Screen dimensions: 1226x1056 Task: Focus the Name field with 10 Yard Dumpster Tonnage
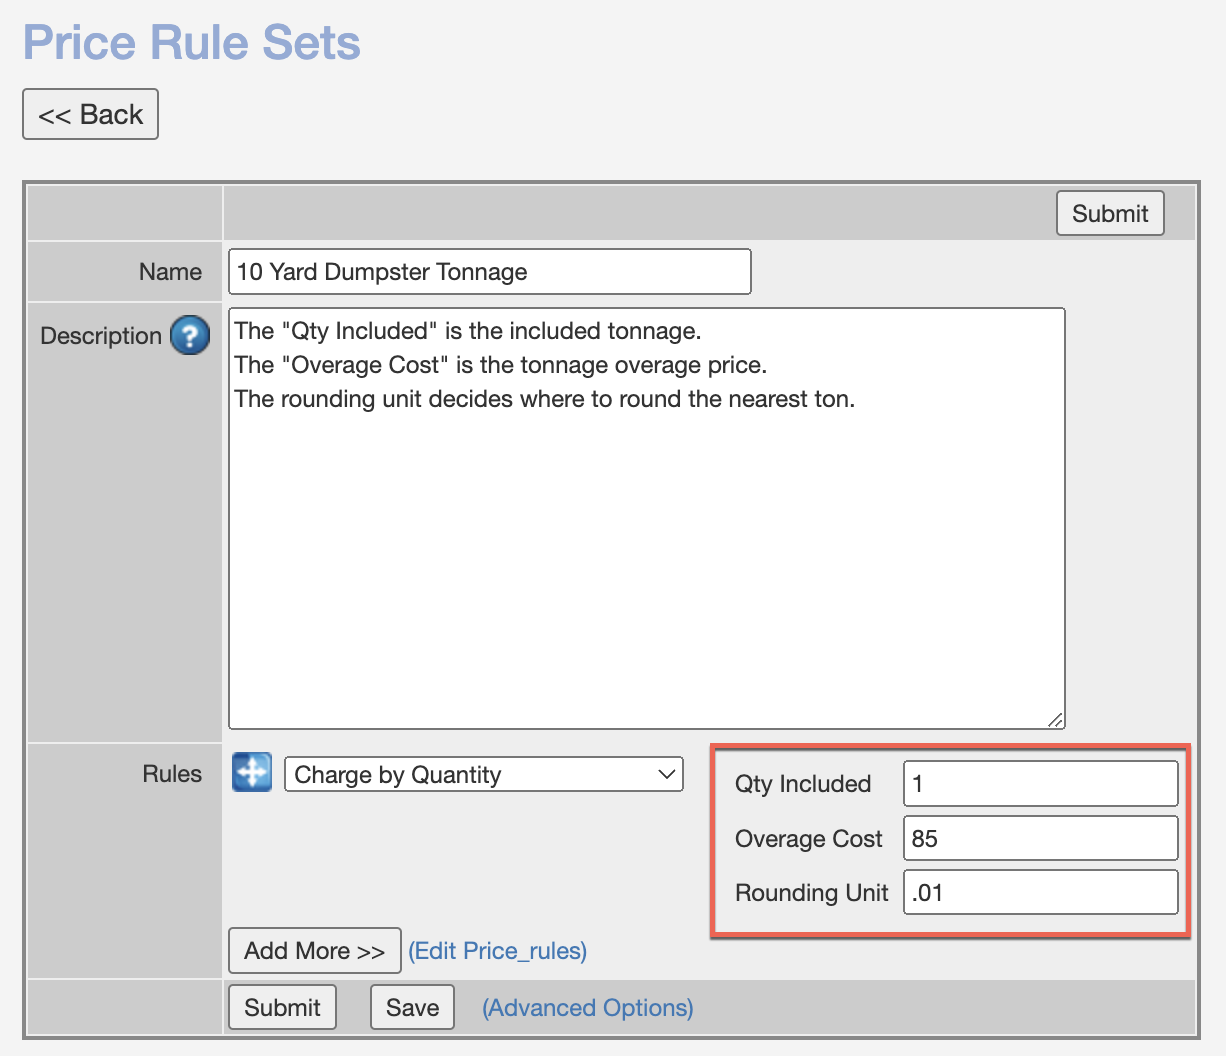click(489, 272)
